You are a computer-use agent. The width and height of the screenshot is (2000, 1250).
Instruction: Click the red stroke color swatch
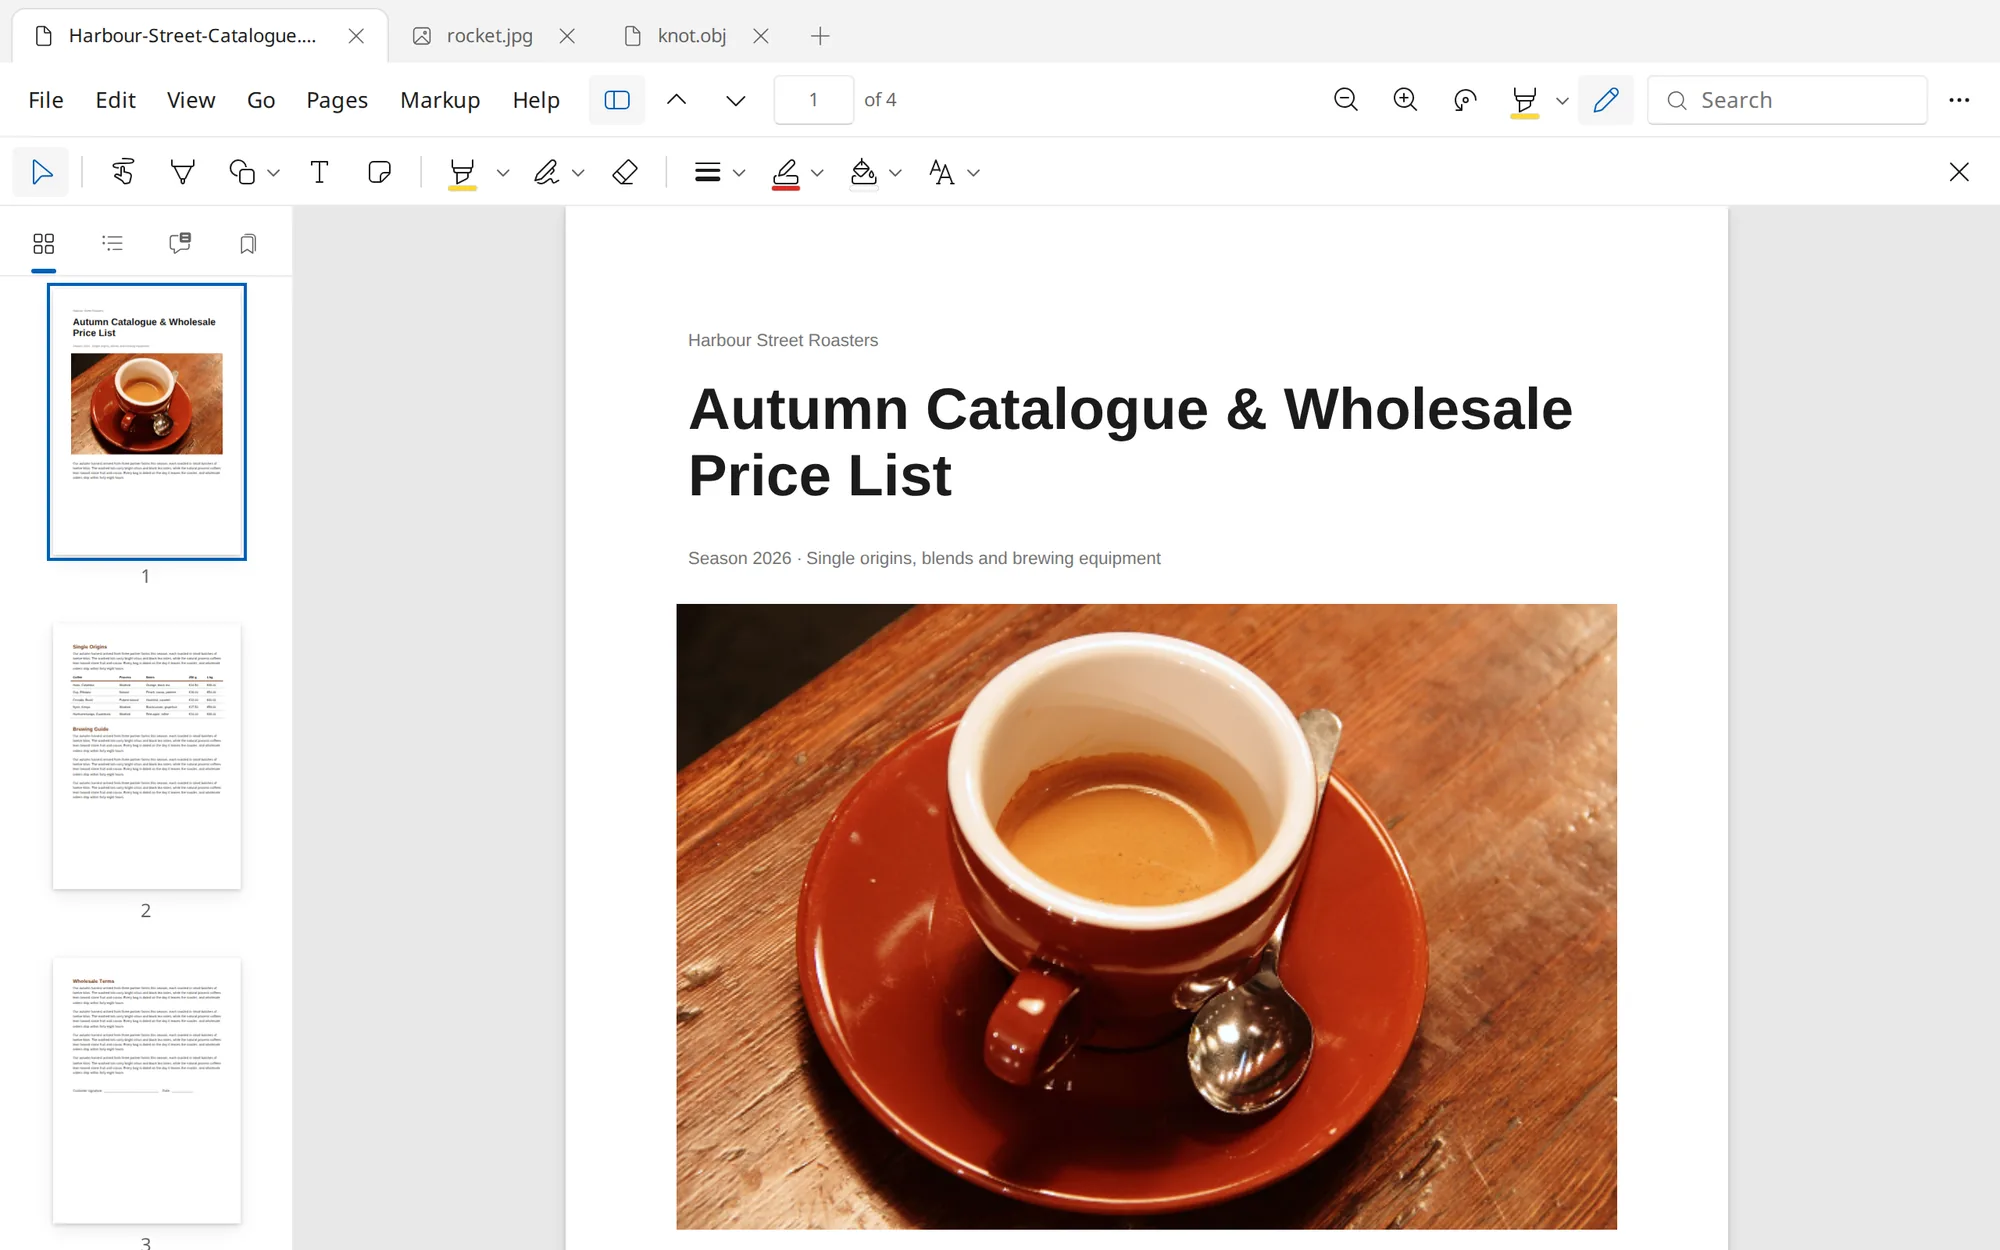coord(786,173)
